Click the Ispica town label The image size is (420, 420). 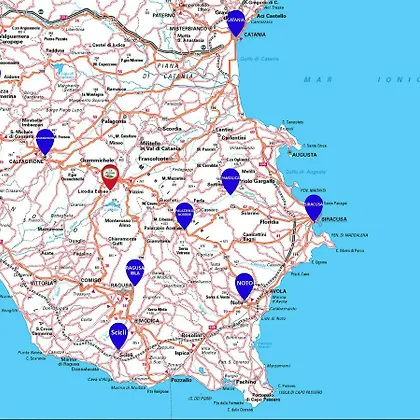pyautogui.click(x=182, y=353)
